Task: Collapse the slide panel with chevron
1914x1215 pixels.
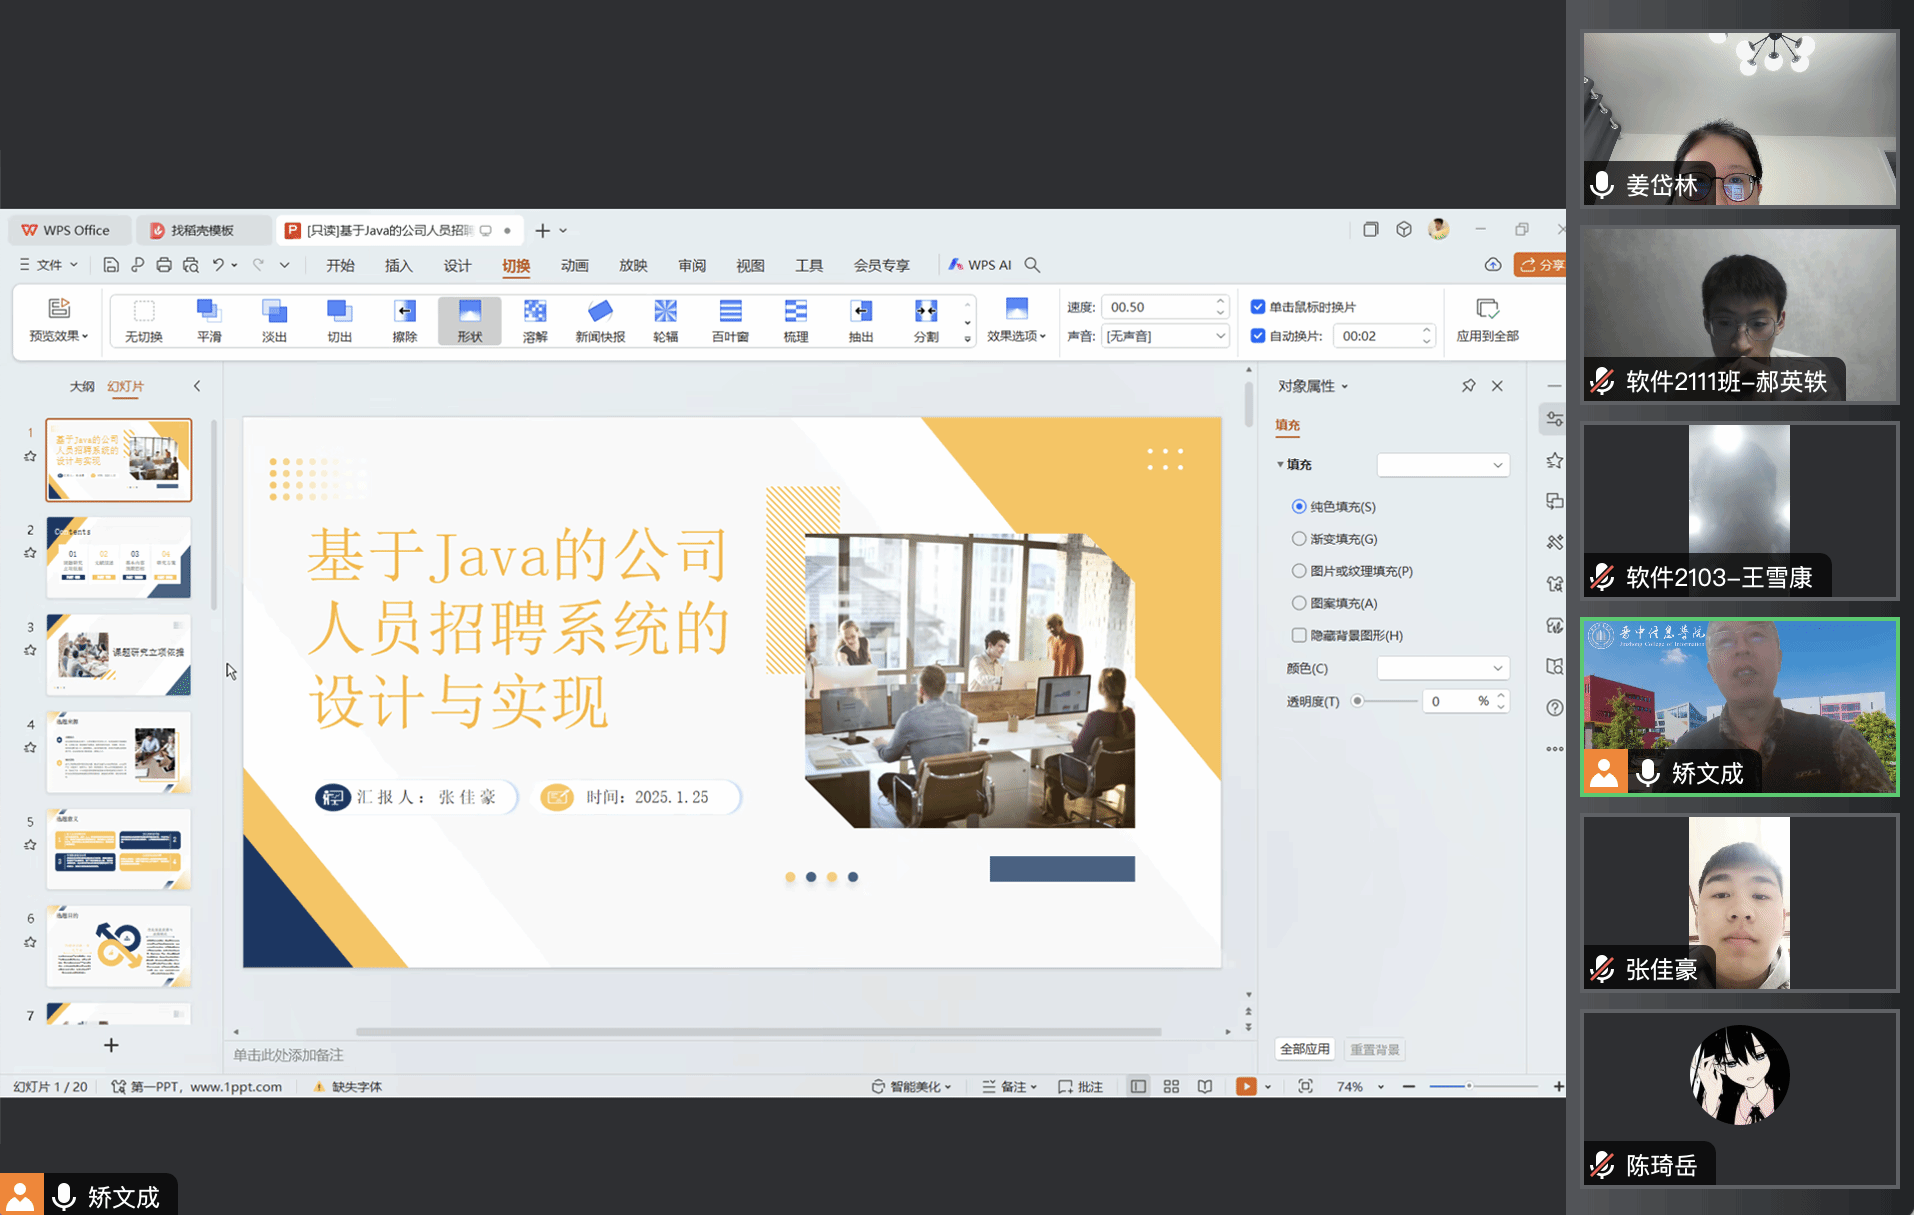Action: [x=197, y=386]
